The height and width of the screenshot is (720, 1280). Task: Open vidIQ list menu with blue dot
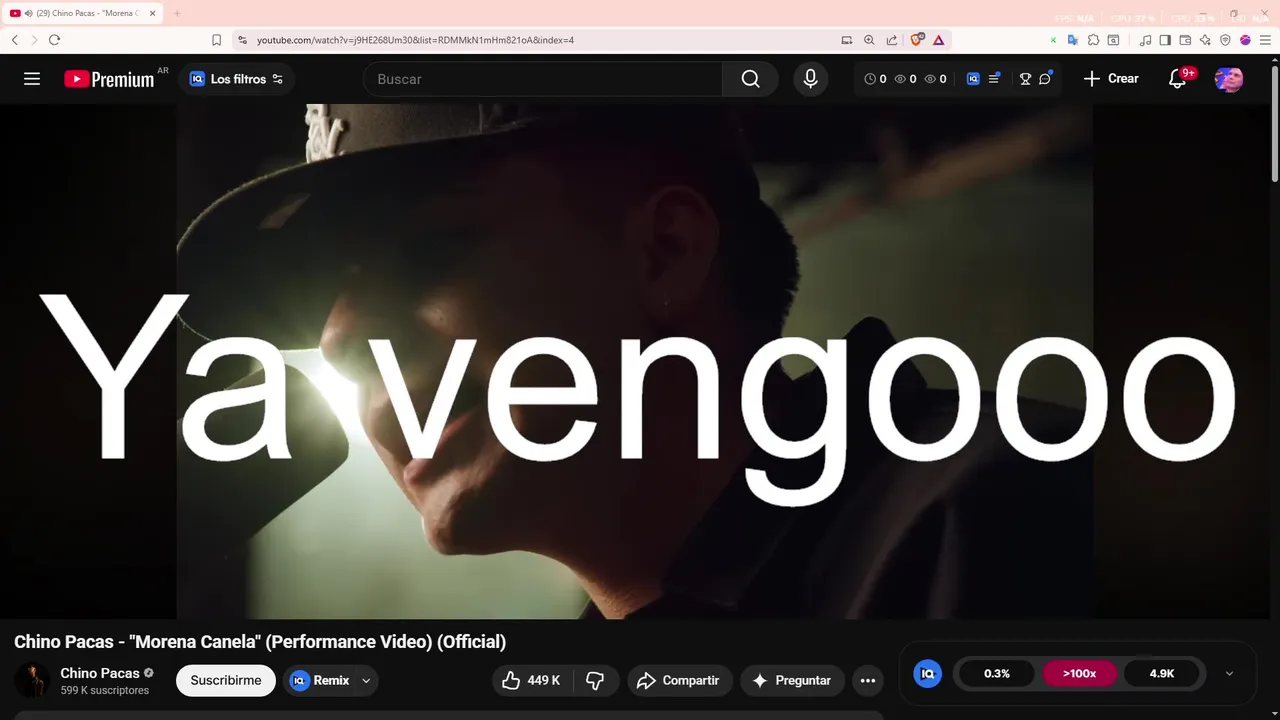tap(994, 78)
